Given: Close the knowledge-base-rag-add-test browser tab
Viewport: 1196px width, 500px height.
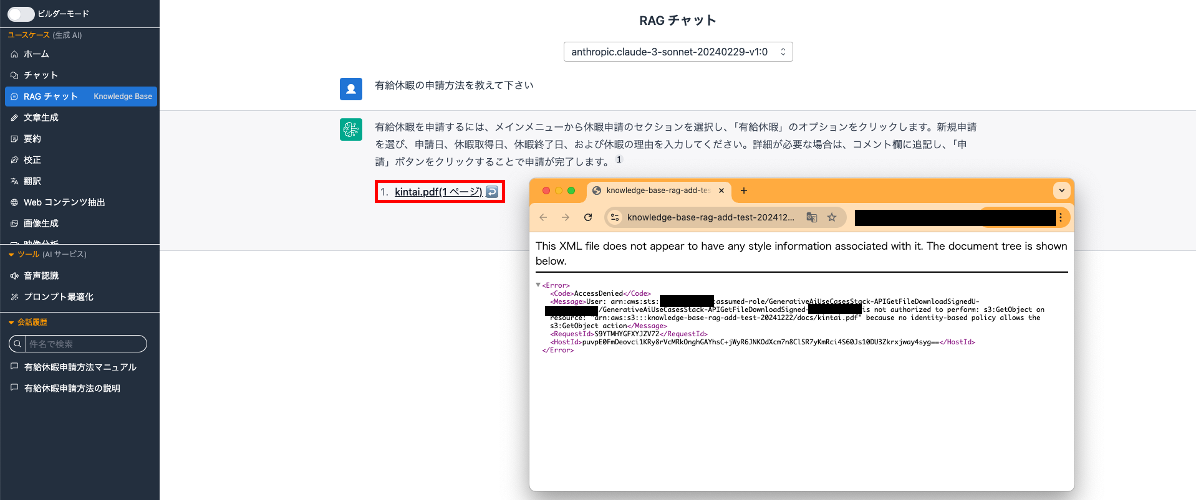Looking at the screenshot, I should 722,191.
